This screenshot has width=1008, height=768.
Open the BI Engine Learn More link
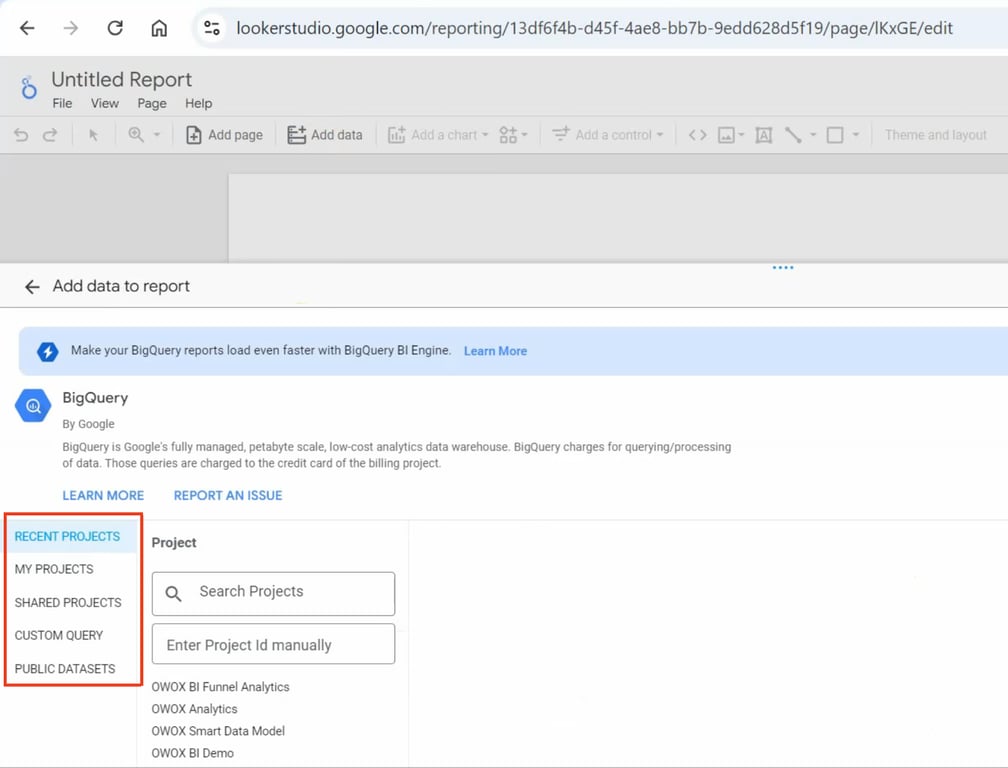(x=496, y=351)
